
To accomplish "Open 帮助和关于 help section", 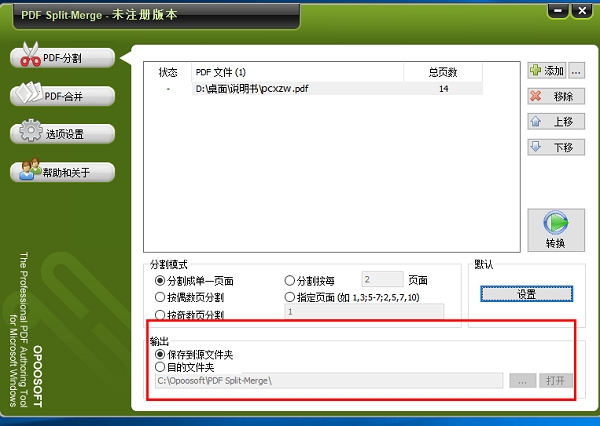I will (62, 172).
